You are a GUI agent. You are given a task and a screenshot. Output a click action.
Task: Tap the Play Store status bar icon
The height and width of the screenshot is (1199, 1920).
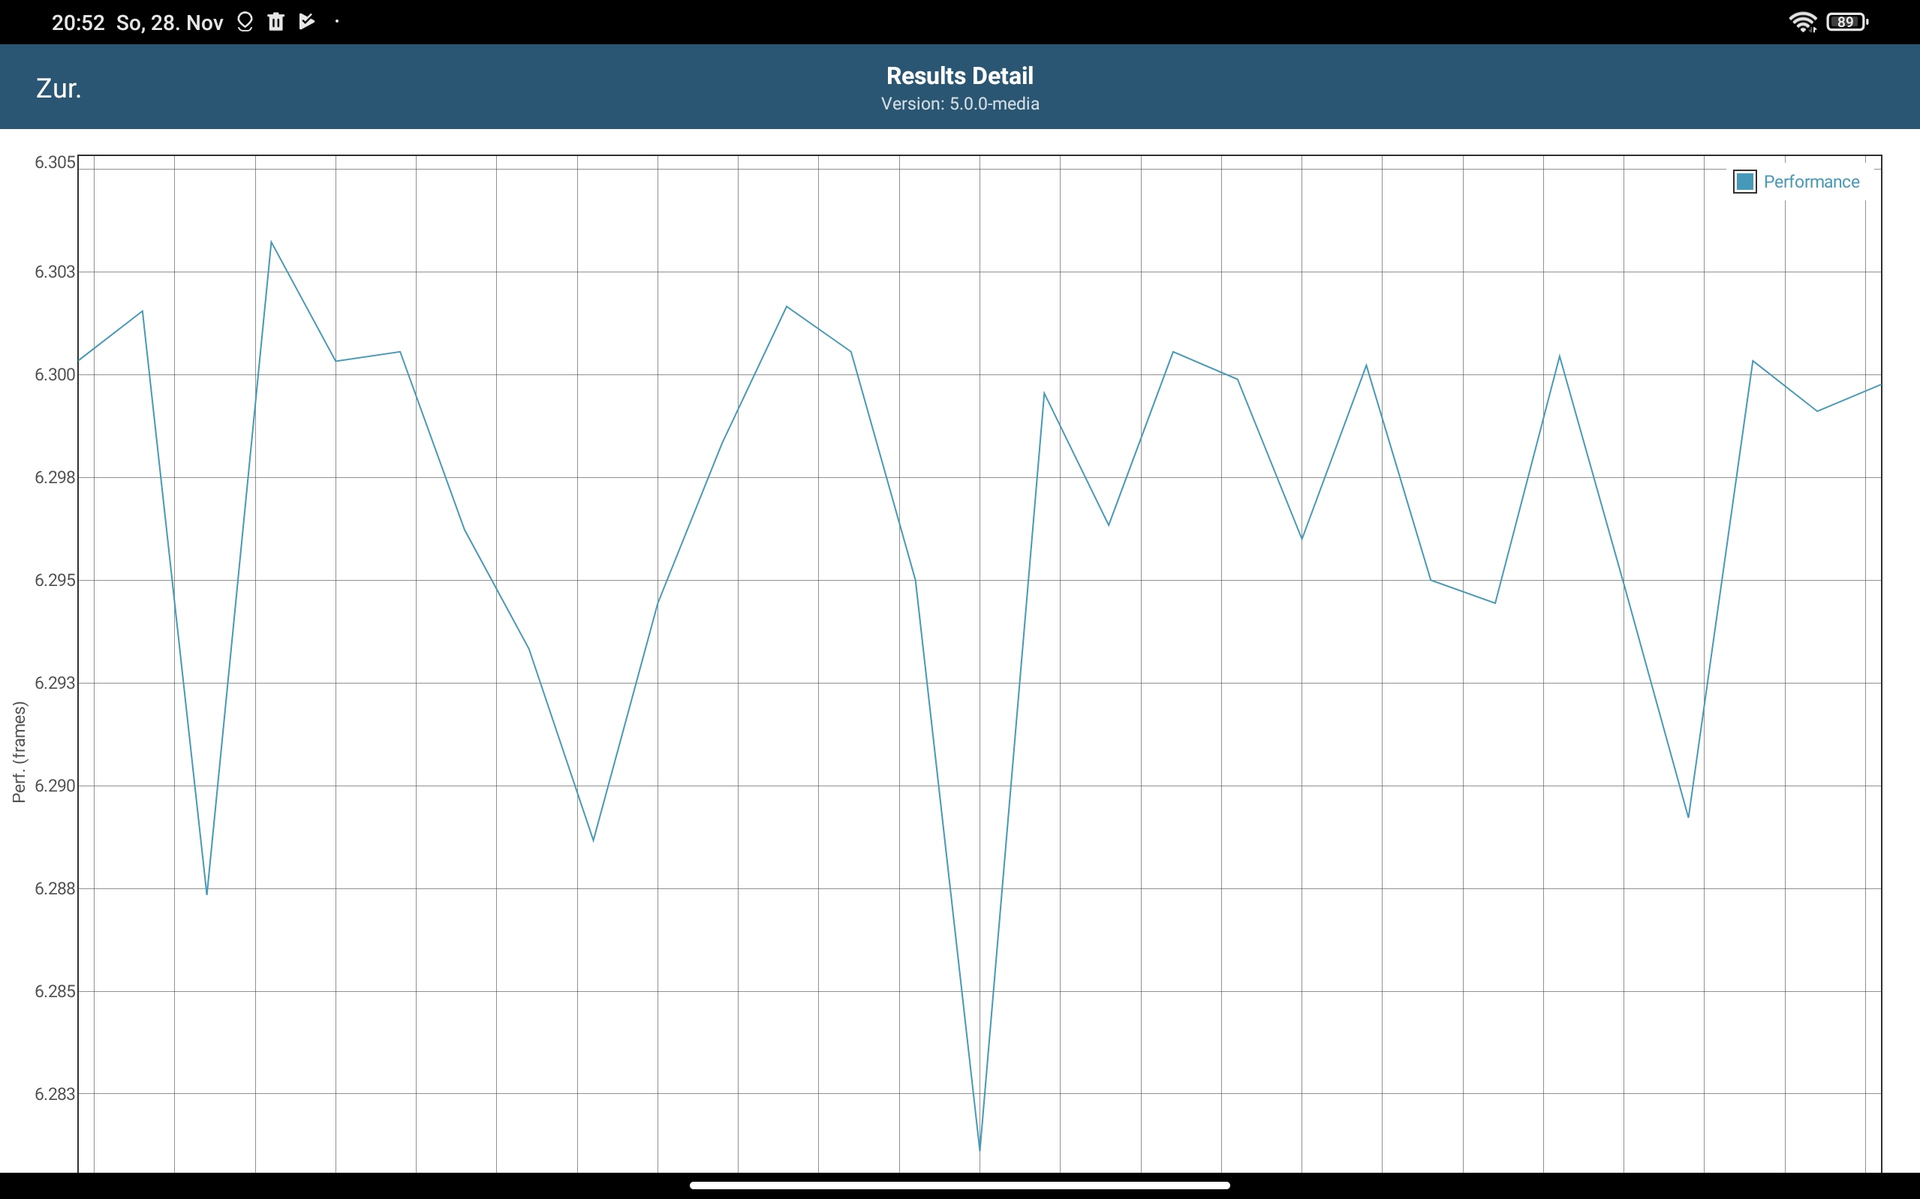[307, 21]
